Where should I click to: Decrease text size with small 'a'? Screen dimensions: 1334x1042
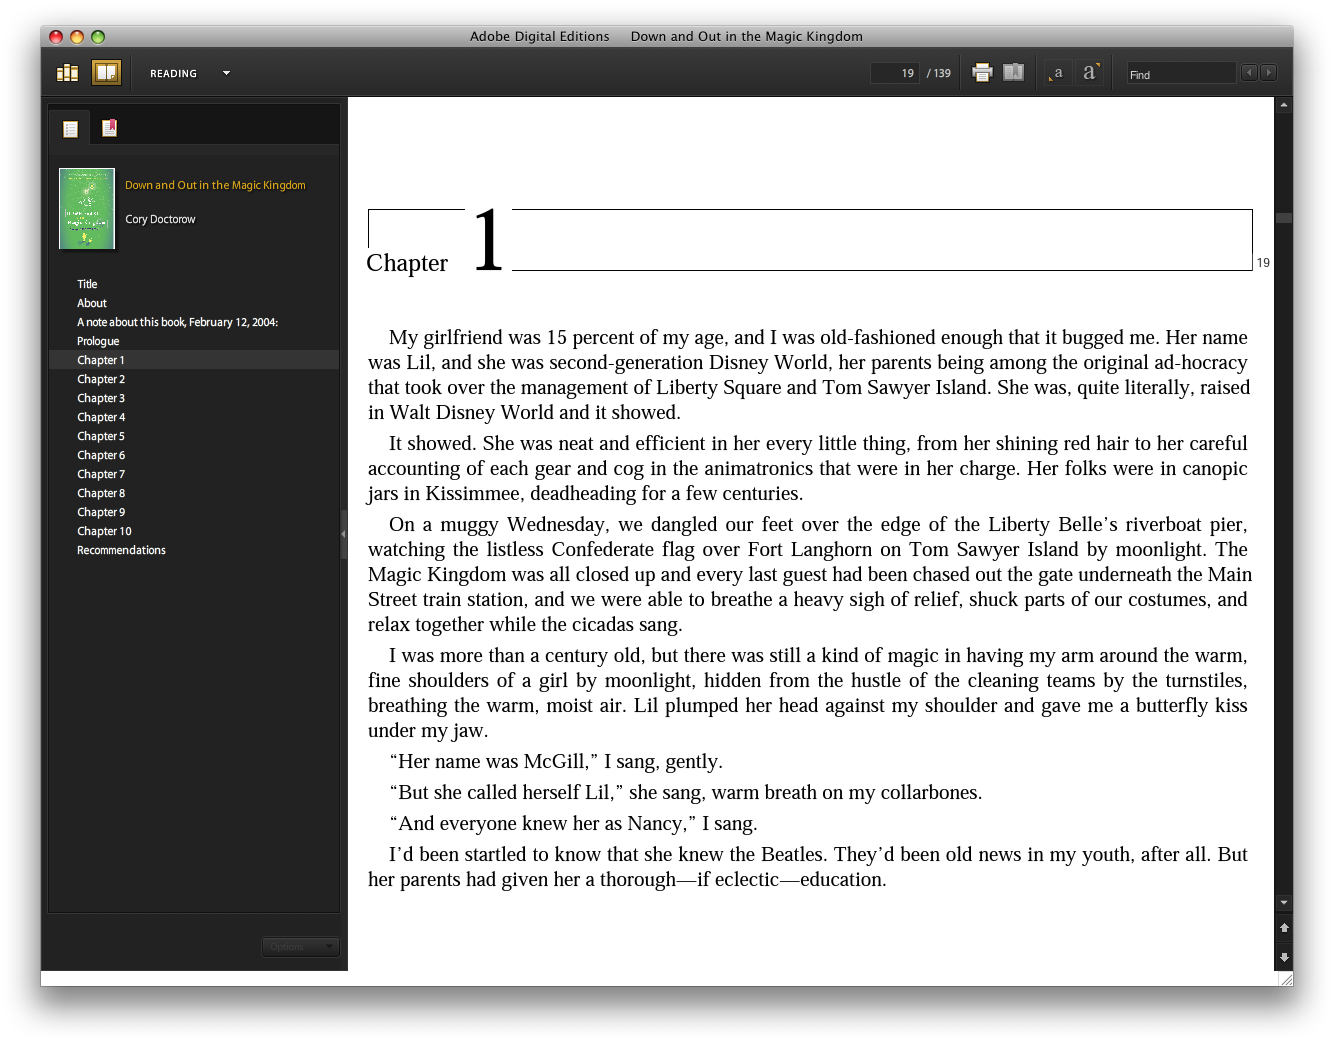1057,73
